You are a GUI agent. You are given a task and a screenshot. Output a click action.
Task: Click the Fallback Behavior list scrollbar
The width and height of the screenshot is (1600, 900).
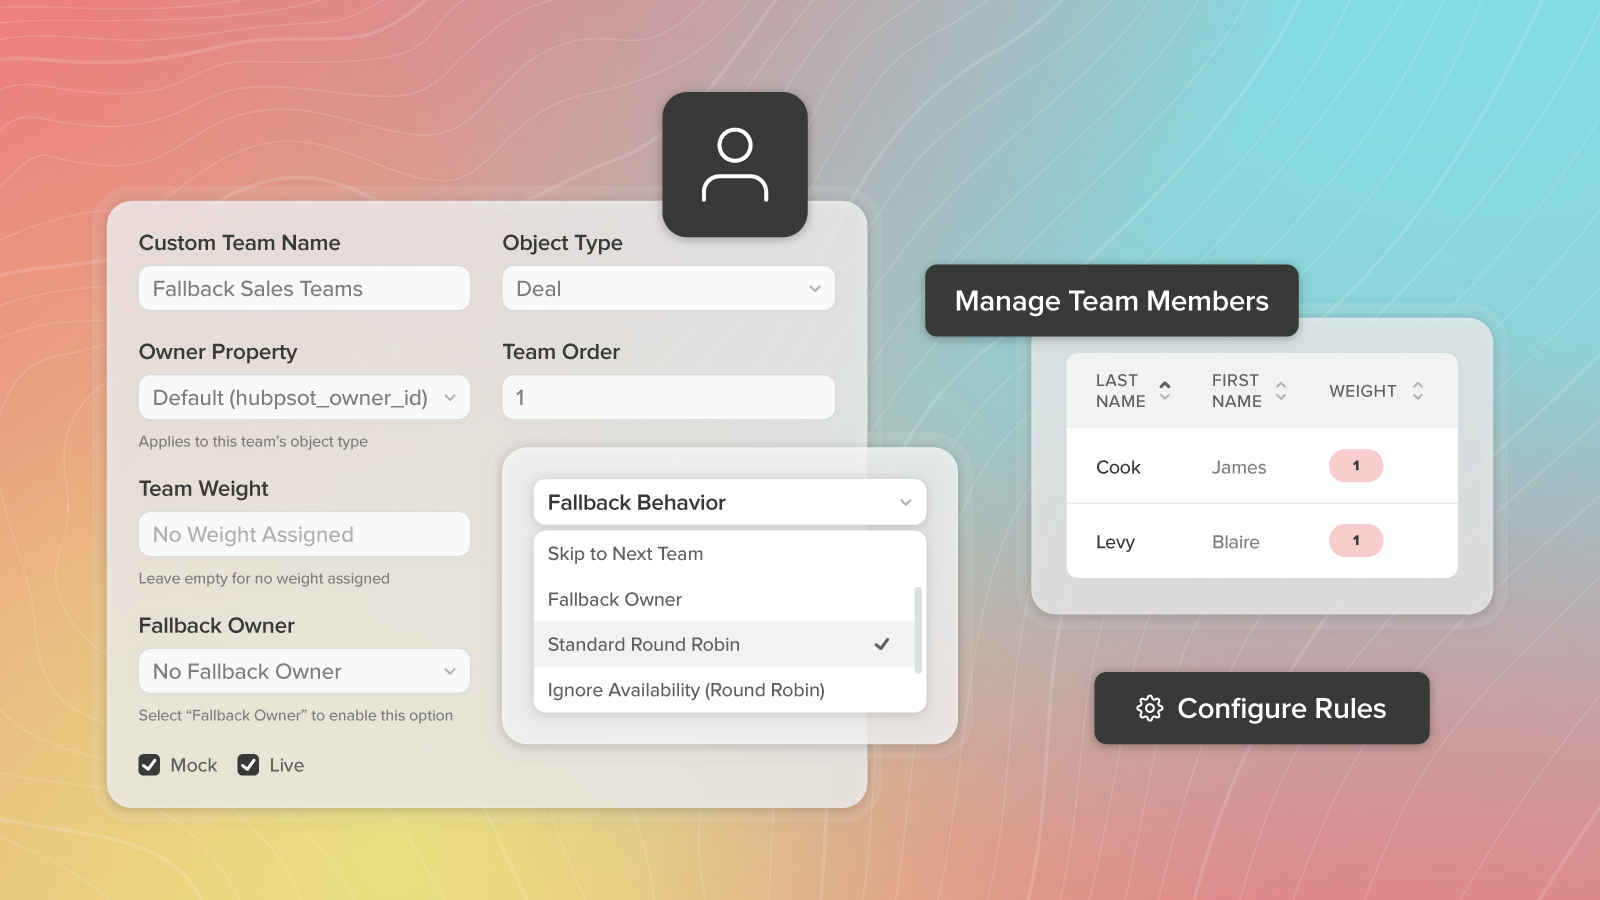918,630
